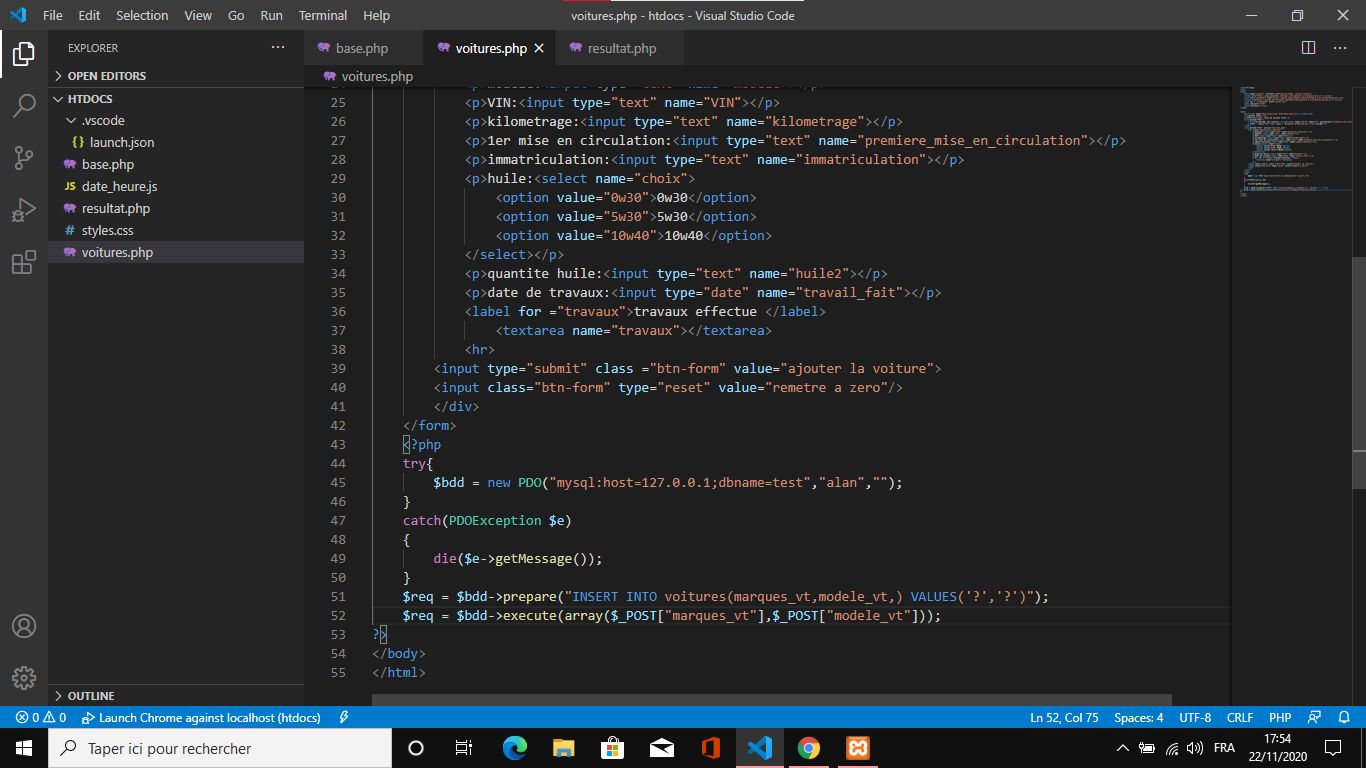Image resolution: width=1366 pixels, height=768 pixels.
Task: Collapse the .vscode folder
Action: (x=176, y=120)
